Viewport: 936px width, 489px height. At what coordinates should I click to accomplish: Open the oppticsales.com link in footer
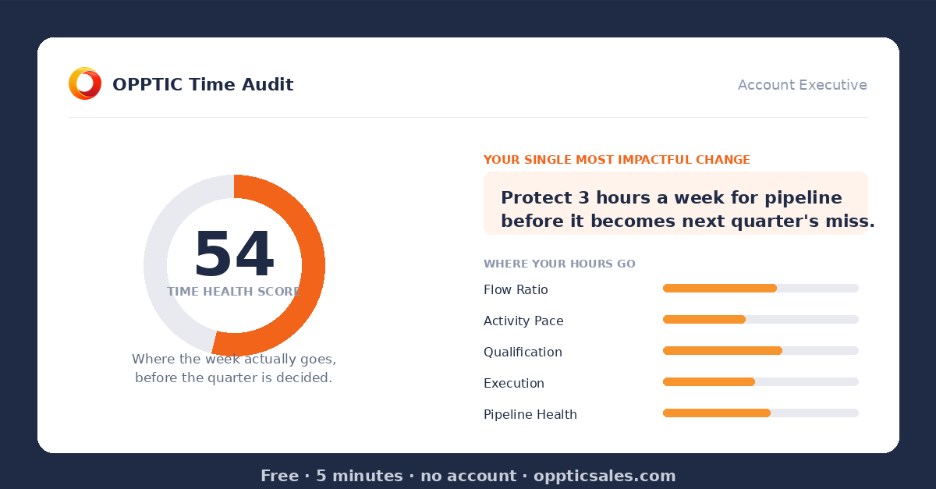pos(604,476)
